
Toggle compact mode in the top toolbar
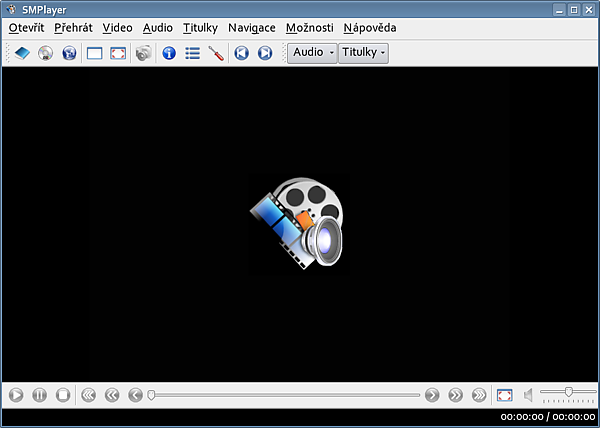pos(95,53)
